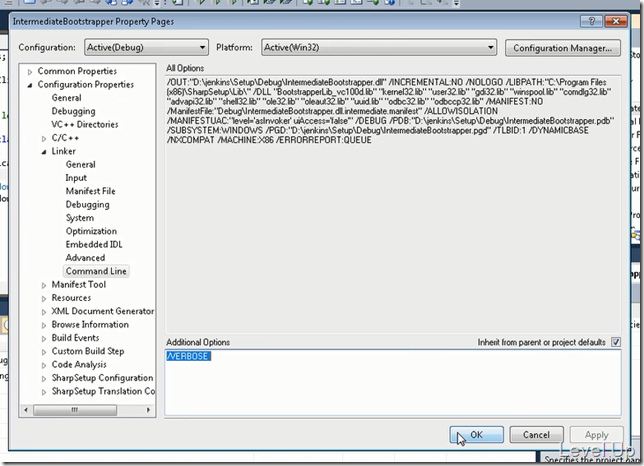Expand the SharpSetup Configuration node
Viewport: 644px width, 466px height.
[x=44, y=379]
